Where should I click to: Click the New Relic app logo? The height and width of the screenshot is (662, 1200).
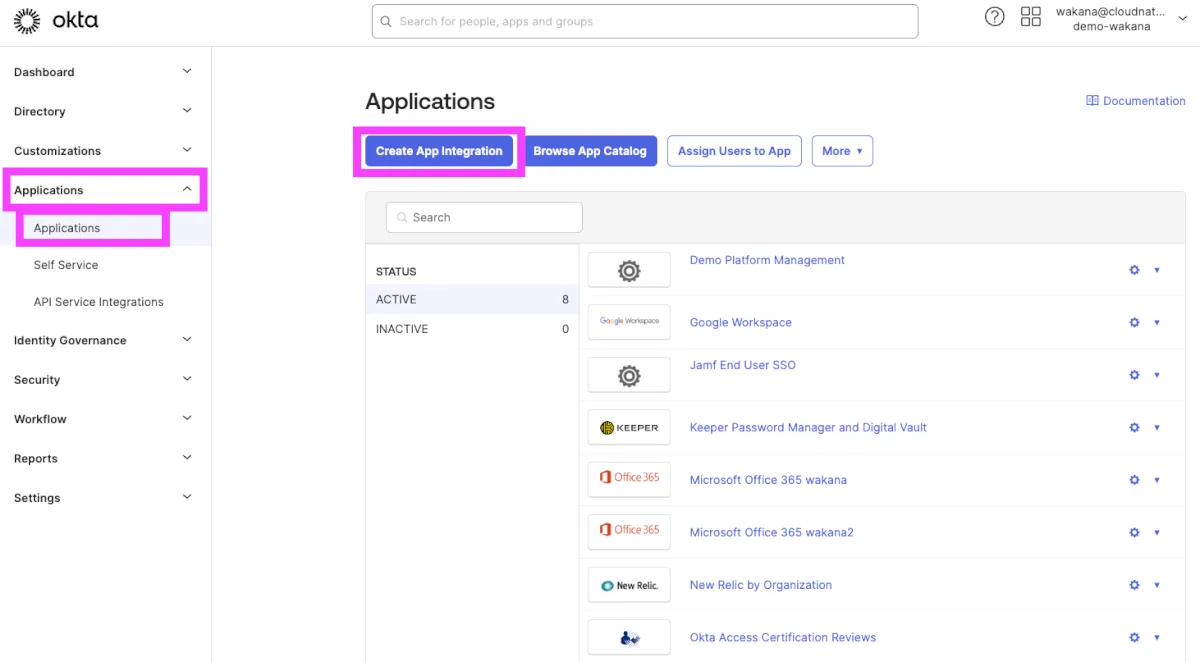pyautogui.click(x=629, y=585)
